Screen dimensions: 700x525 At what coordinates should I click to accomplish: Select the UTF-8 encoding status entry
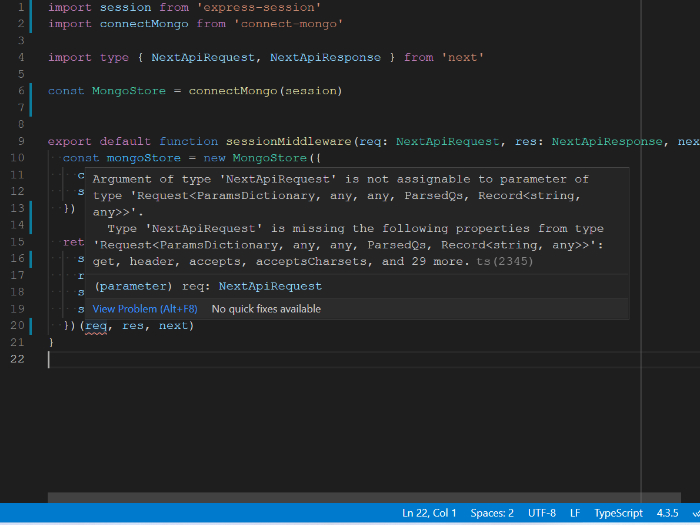542,513
